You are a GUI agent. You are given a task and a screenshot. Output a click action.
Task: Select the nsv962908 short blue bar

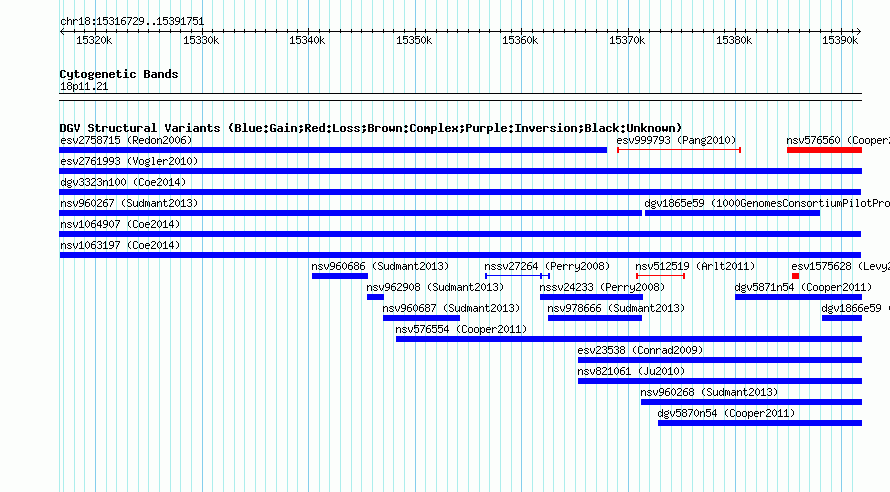[375, 297]
